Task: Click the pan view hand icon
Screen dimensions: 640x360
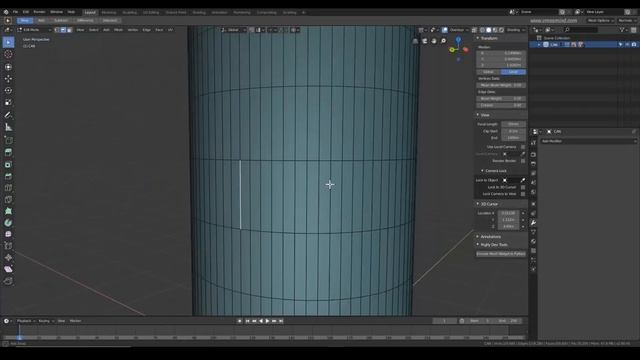Action: tap(434, 41)
